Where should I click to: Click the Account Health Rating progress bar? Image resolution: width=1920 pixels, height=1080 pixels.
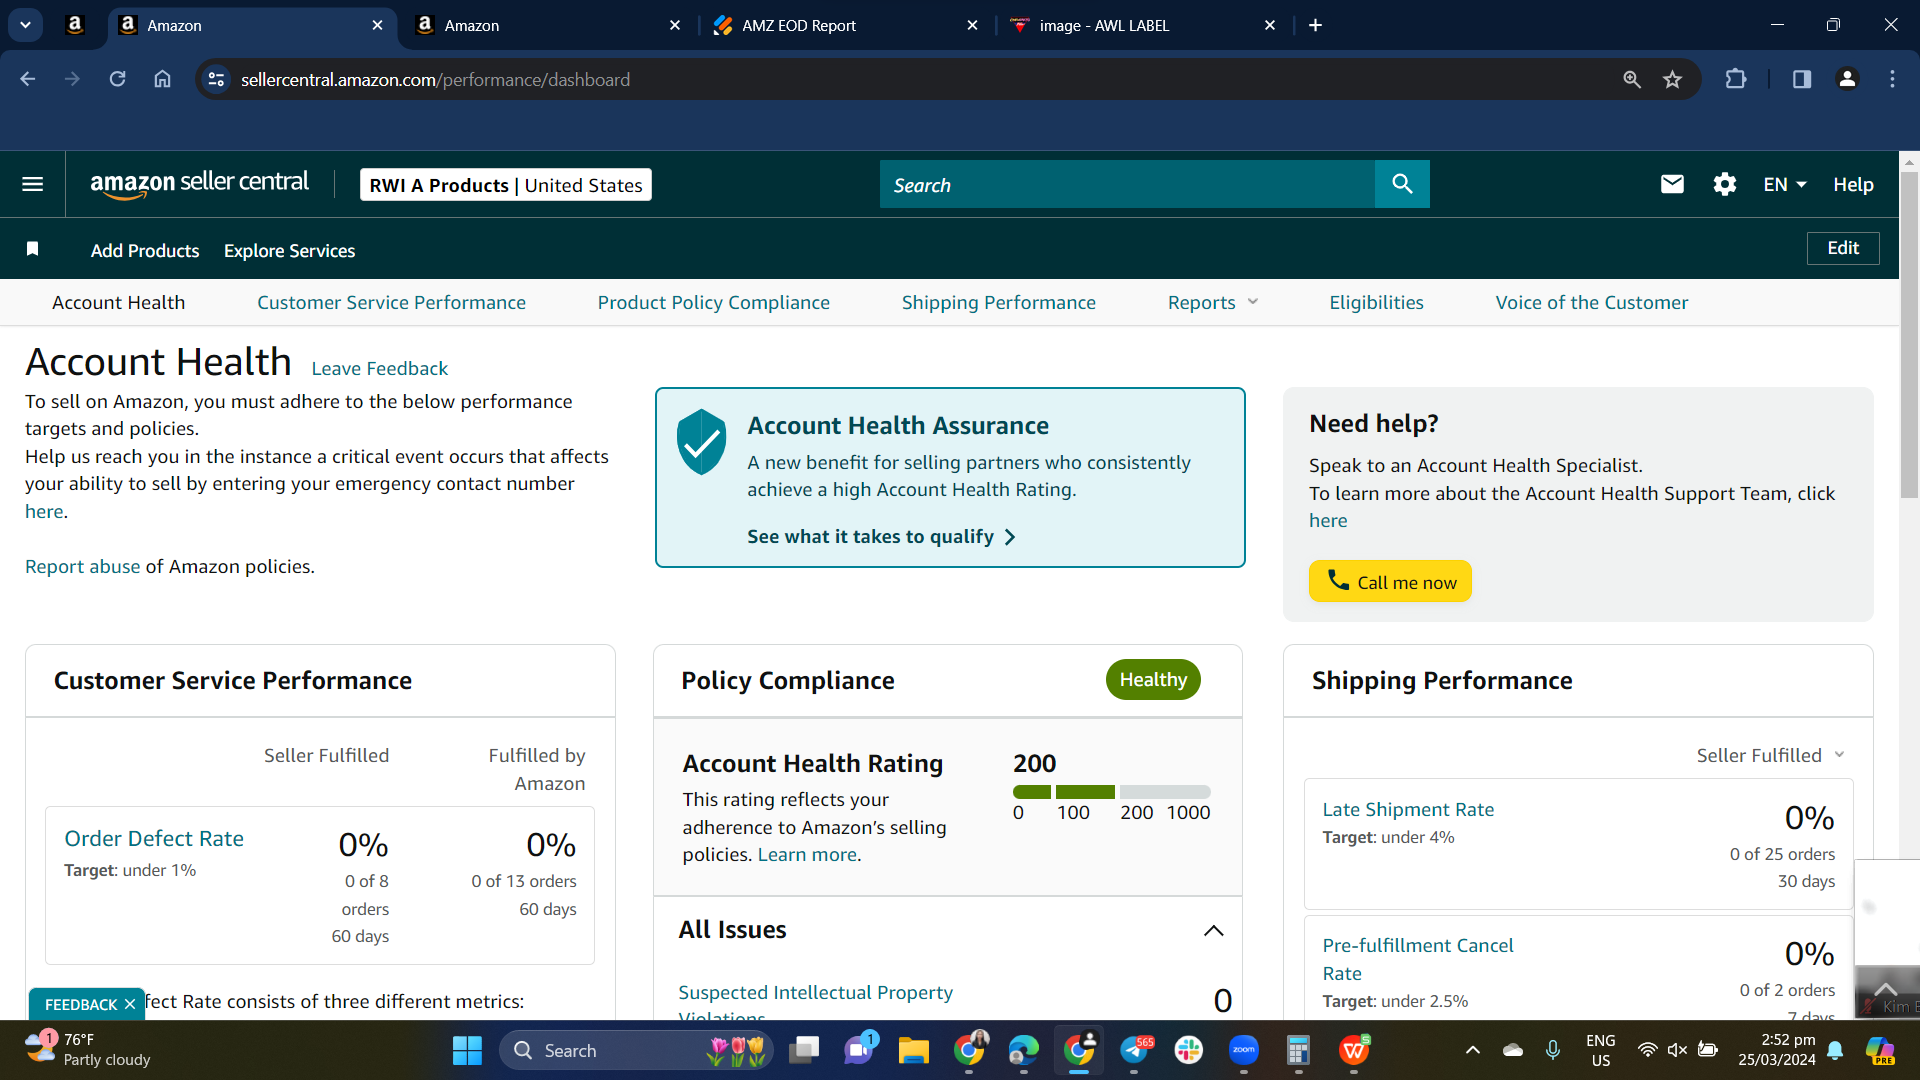coord(1111,792)
